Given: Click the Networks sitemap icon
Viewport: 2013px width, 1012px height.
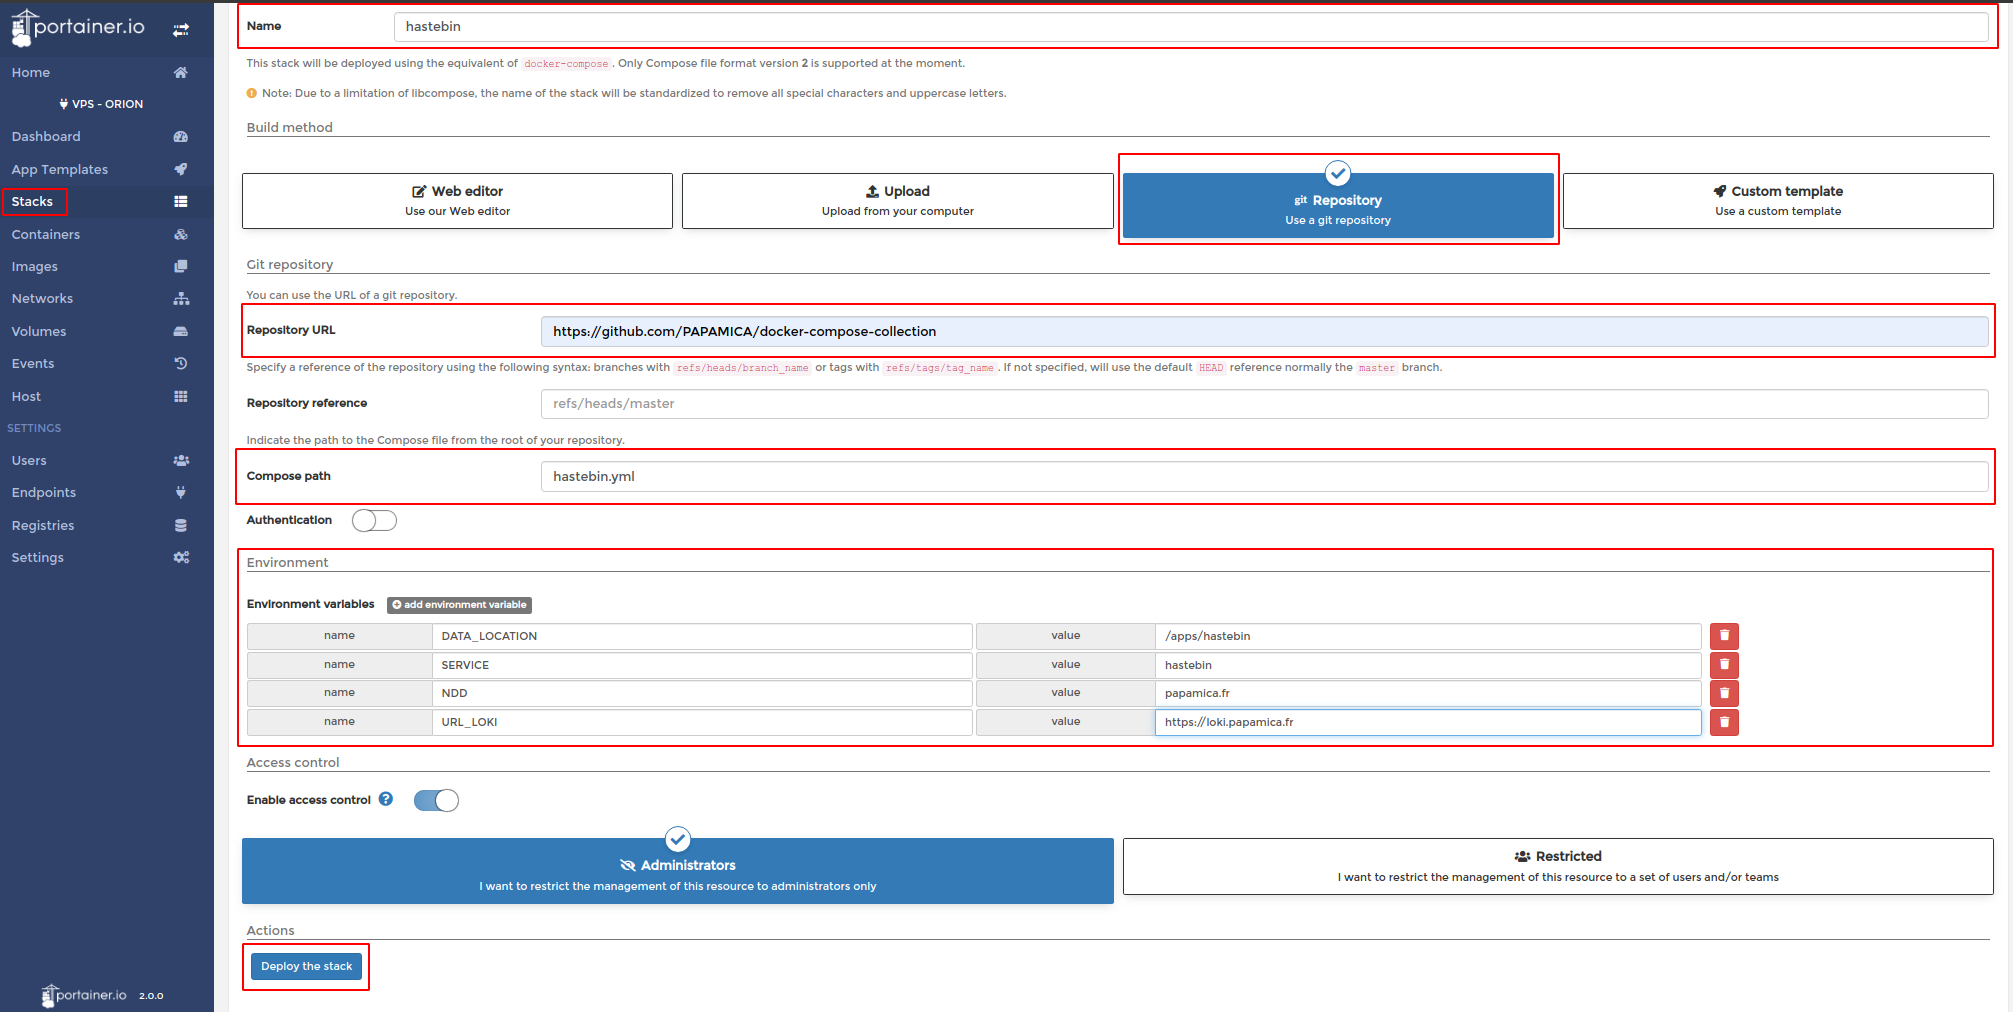Looking at the screenshot, I should pos(181,298).
